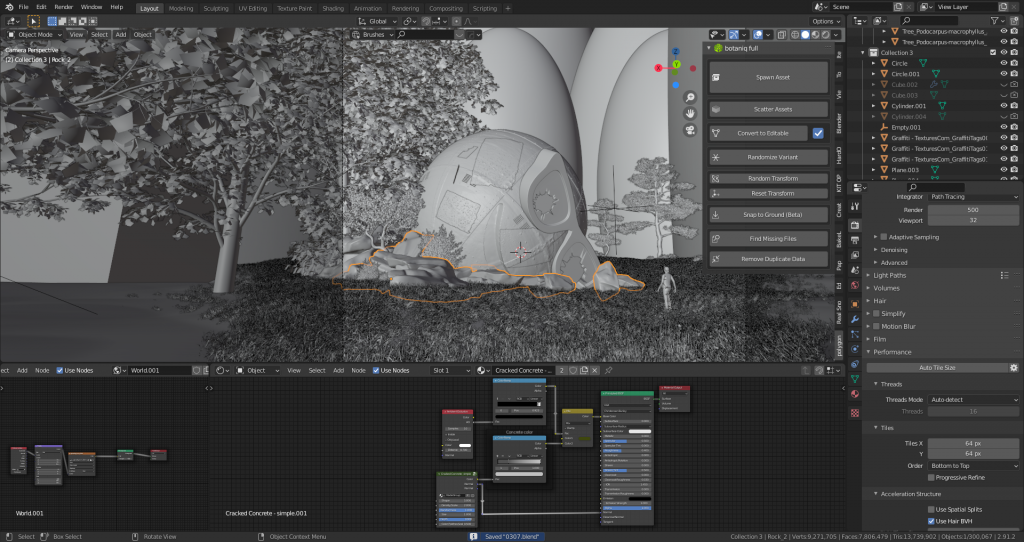Disable Use Hair BVH checkbox
This screenshot has width=1024, height=542.
click(931, 521)
